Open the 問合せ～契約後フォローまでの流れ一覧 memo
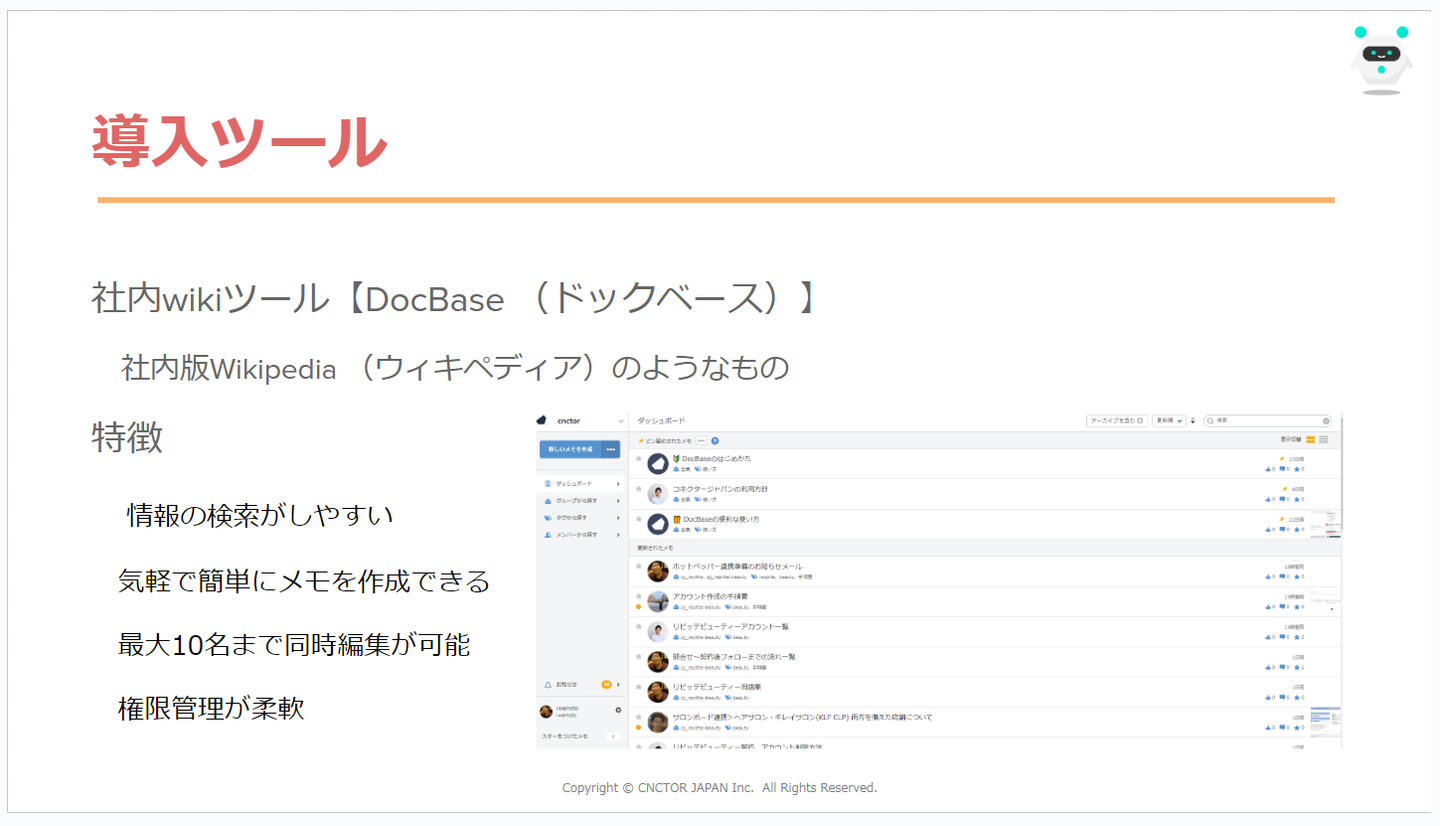The image size is (1440, 826). (x=734, y=656)
